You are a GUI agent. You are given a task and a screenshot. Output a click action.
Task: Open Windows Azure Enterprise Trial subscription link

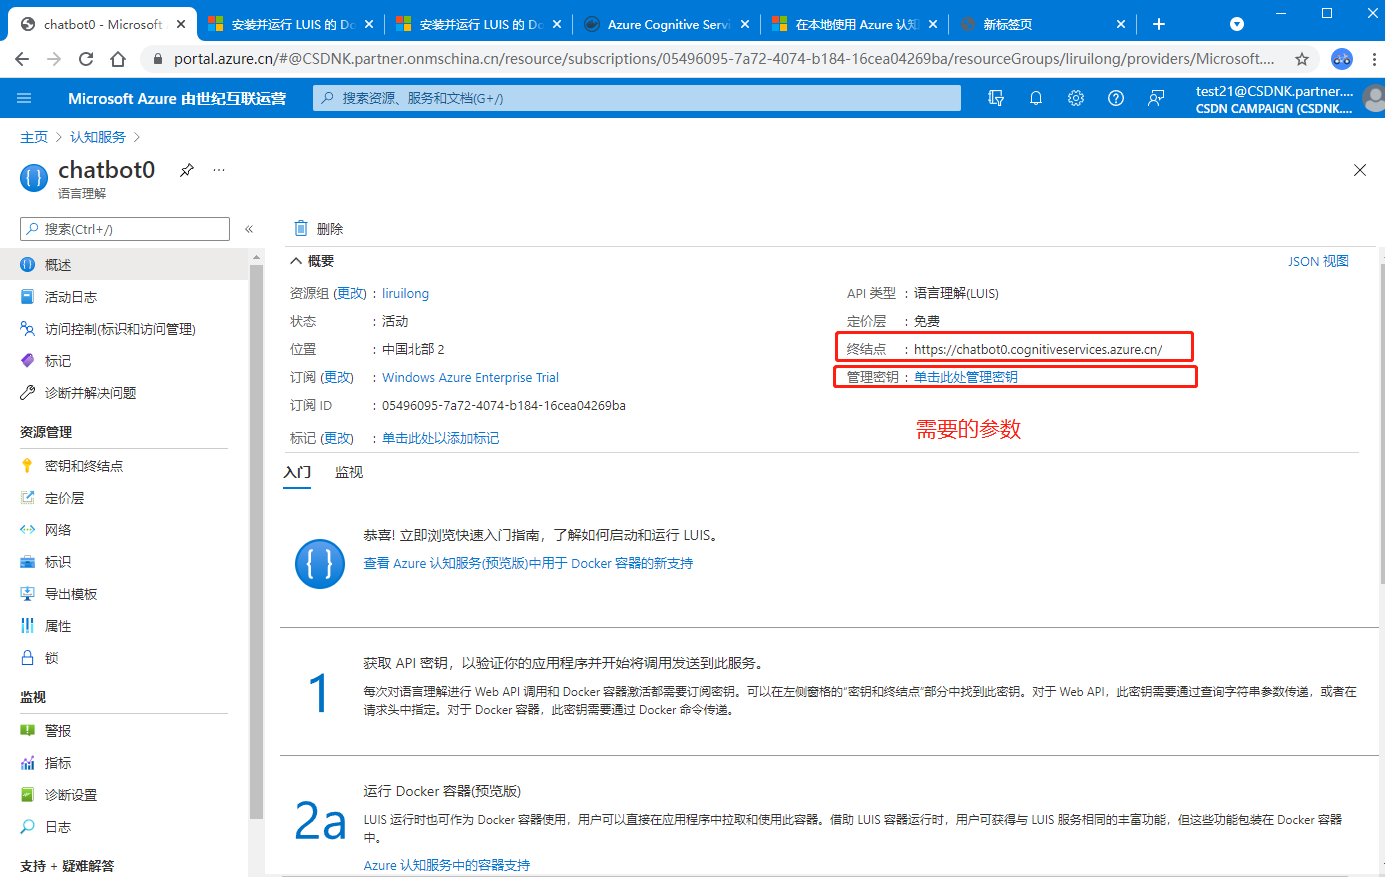tap(470, 377)
